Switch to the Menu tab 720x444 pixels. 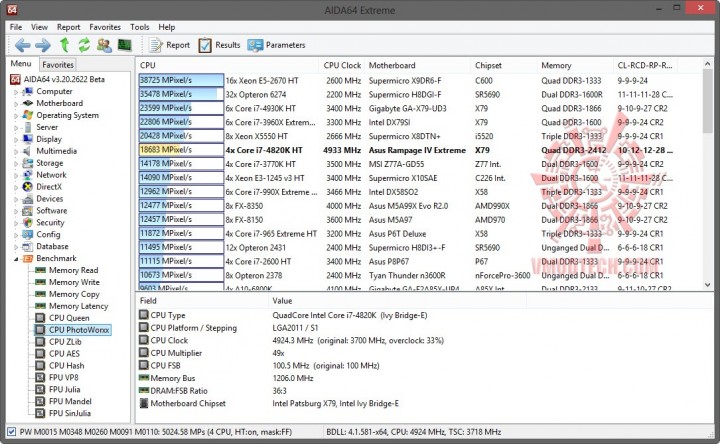coord(21,64)
